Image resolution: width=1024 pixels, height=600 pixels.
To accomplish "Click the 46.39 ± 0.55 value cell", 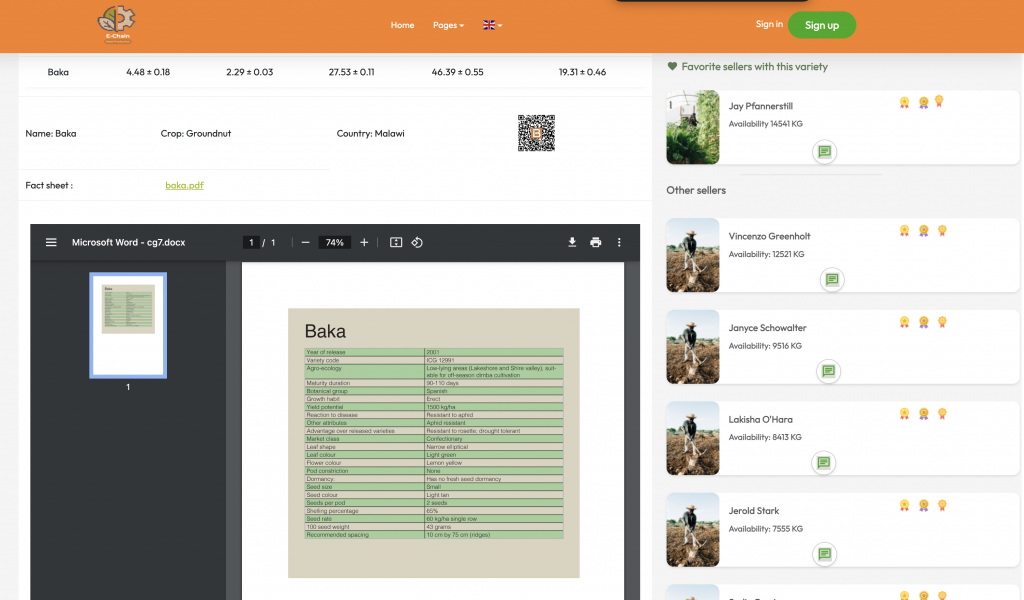I will coord(457,72).
